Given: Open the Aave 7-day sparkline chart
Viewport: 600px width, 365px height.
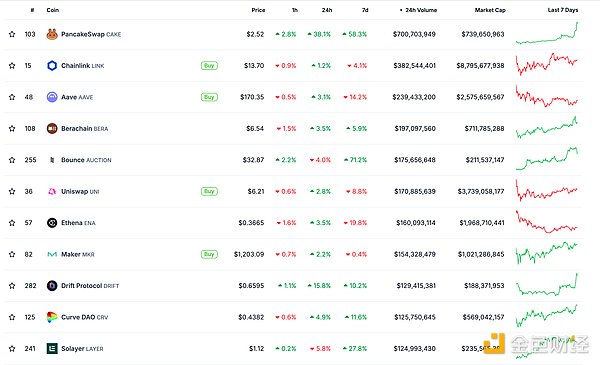Looking at the screenshot, I should tap(546, 96).
